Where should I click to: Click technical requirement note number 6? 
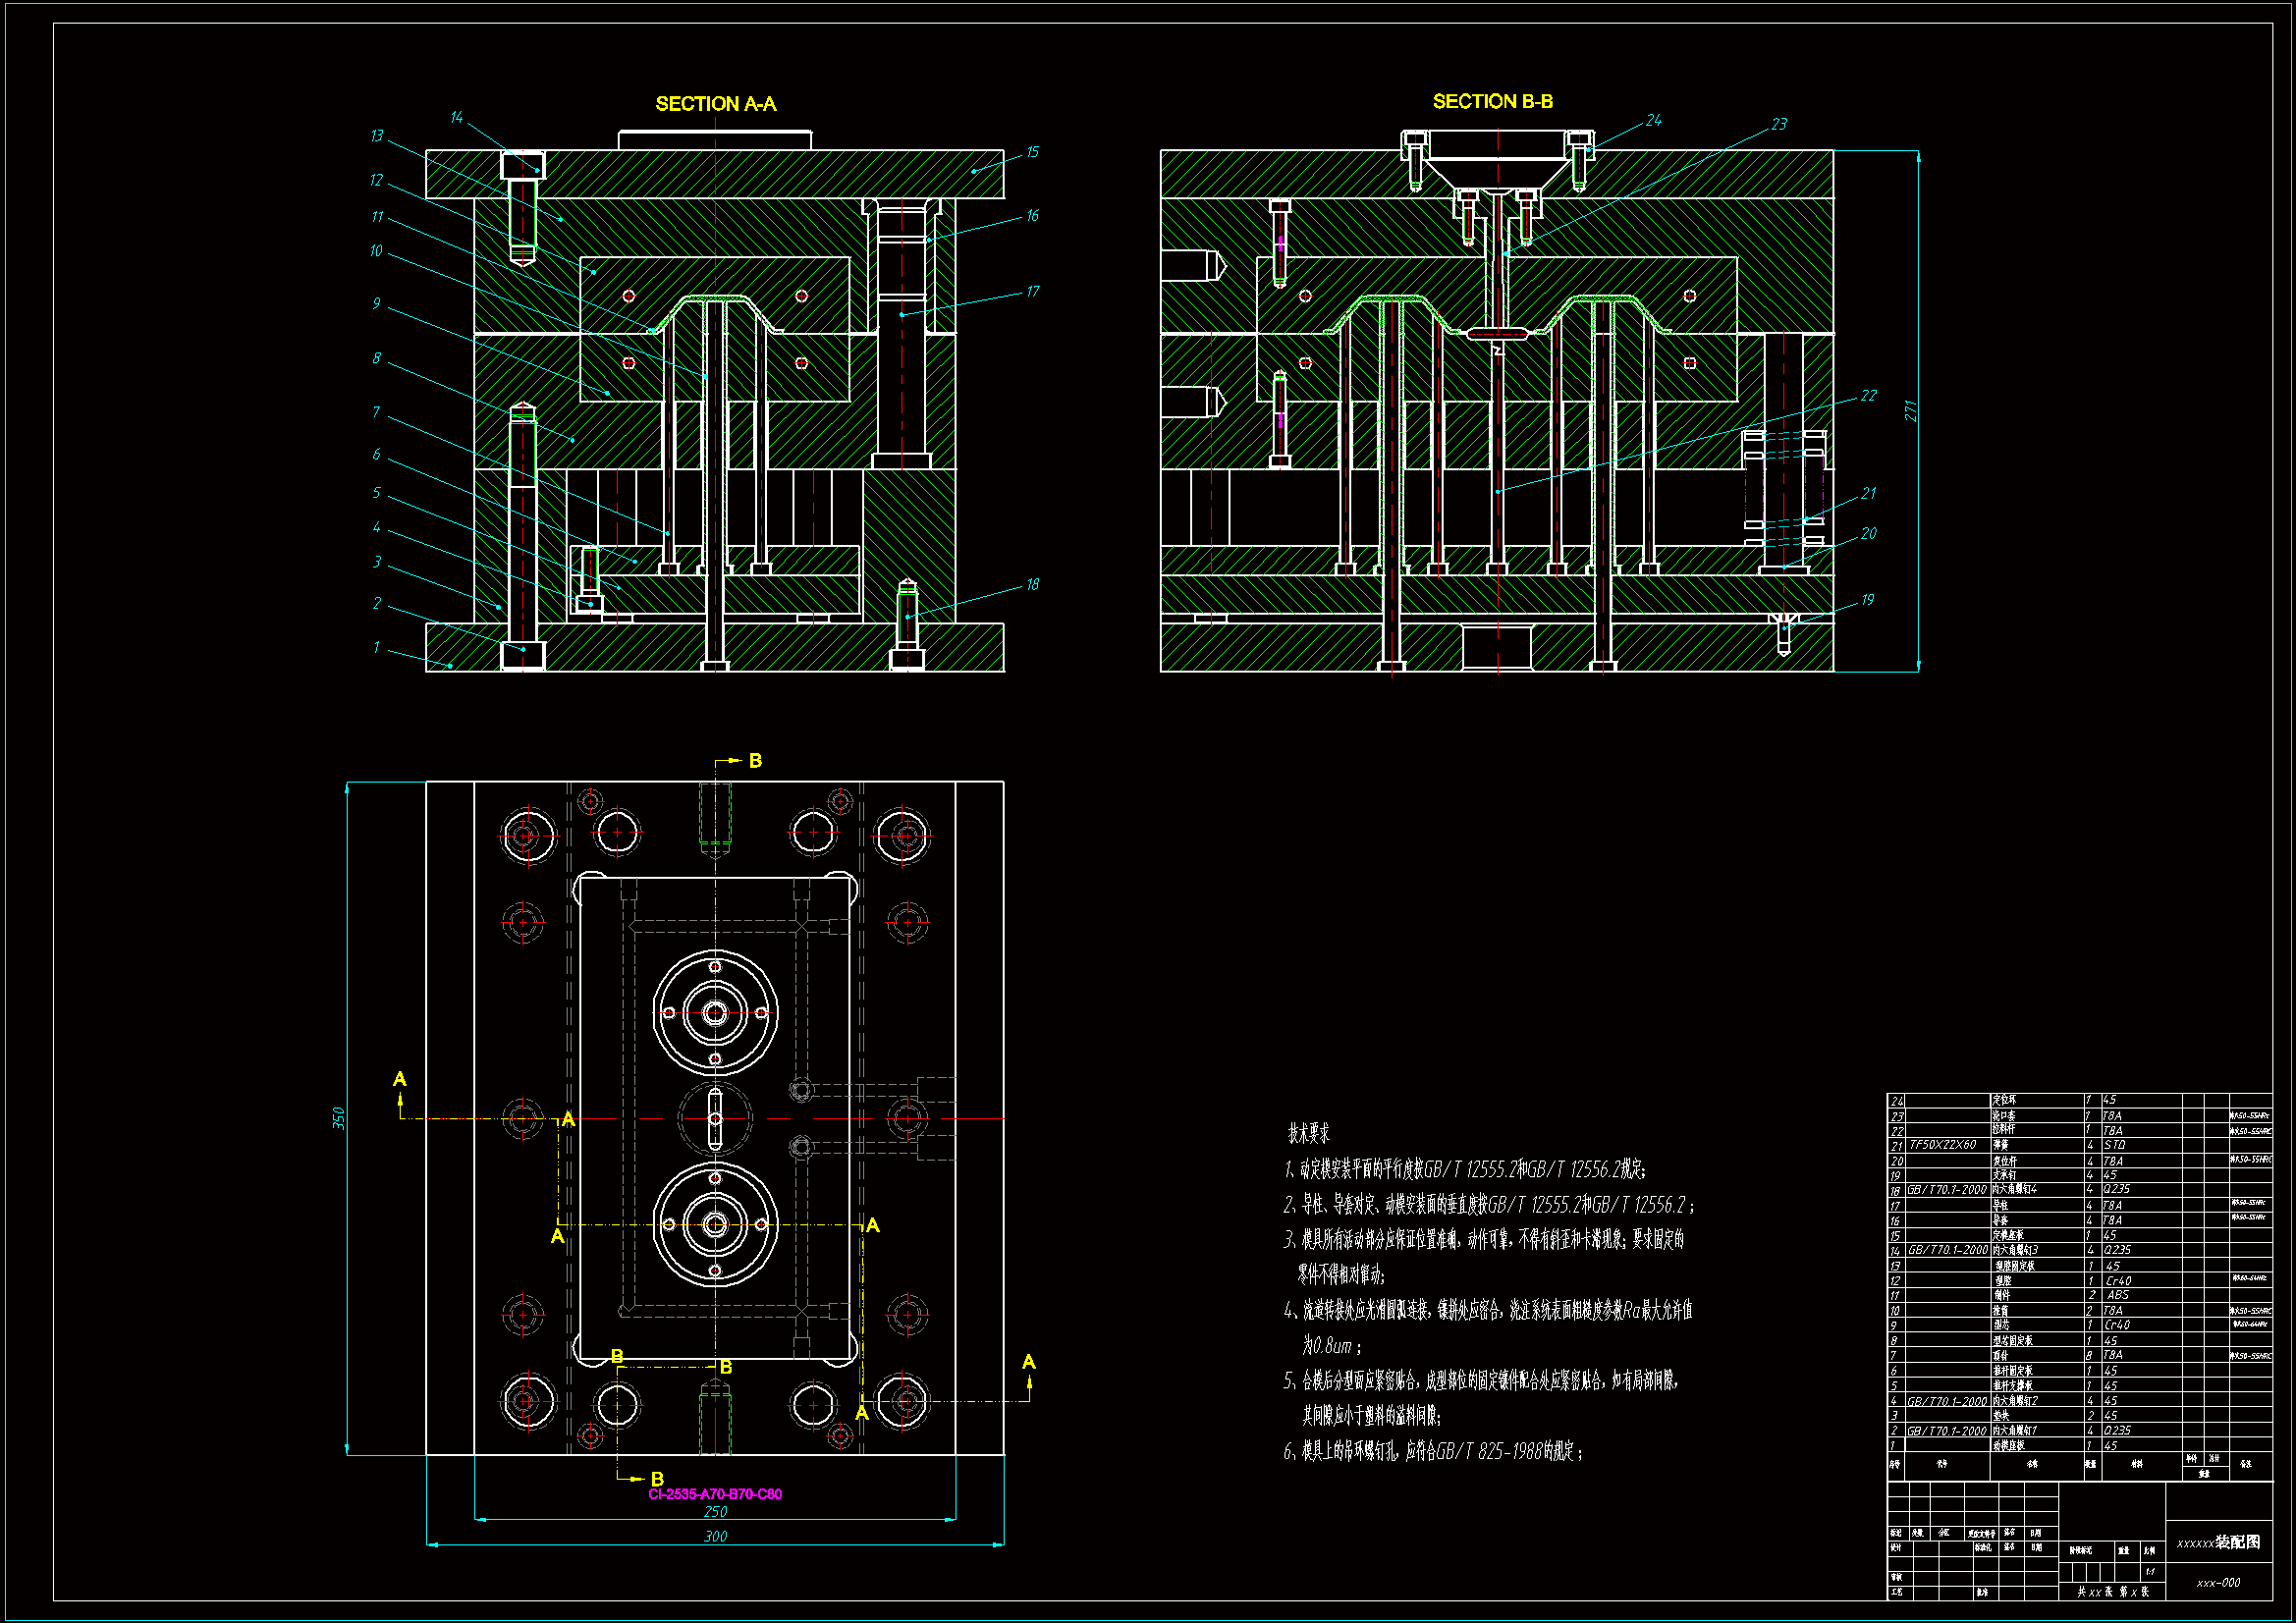click(1432, 1451)
